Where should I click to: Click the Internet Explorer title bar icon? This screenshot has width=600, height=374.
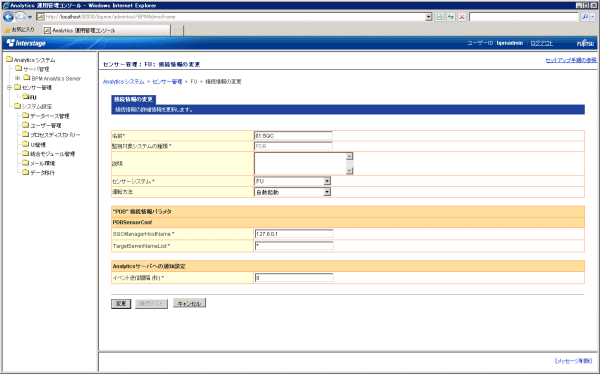coord(6,5)
